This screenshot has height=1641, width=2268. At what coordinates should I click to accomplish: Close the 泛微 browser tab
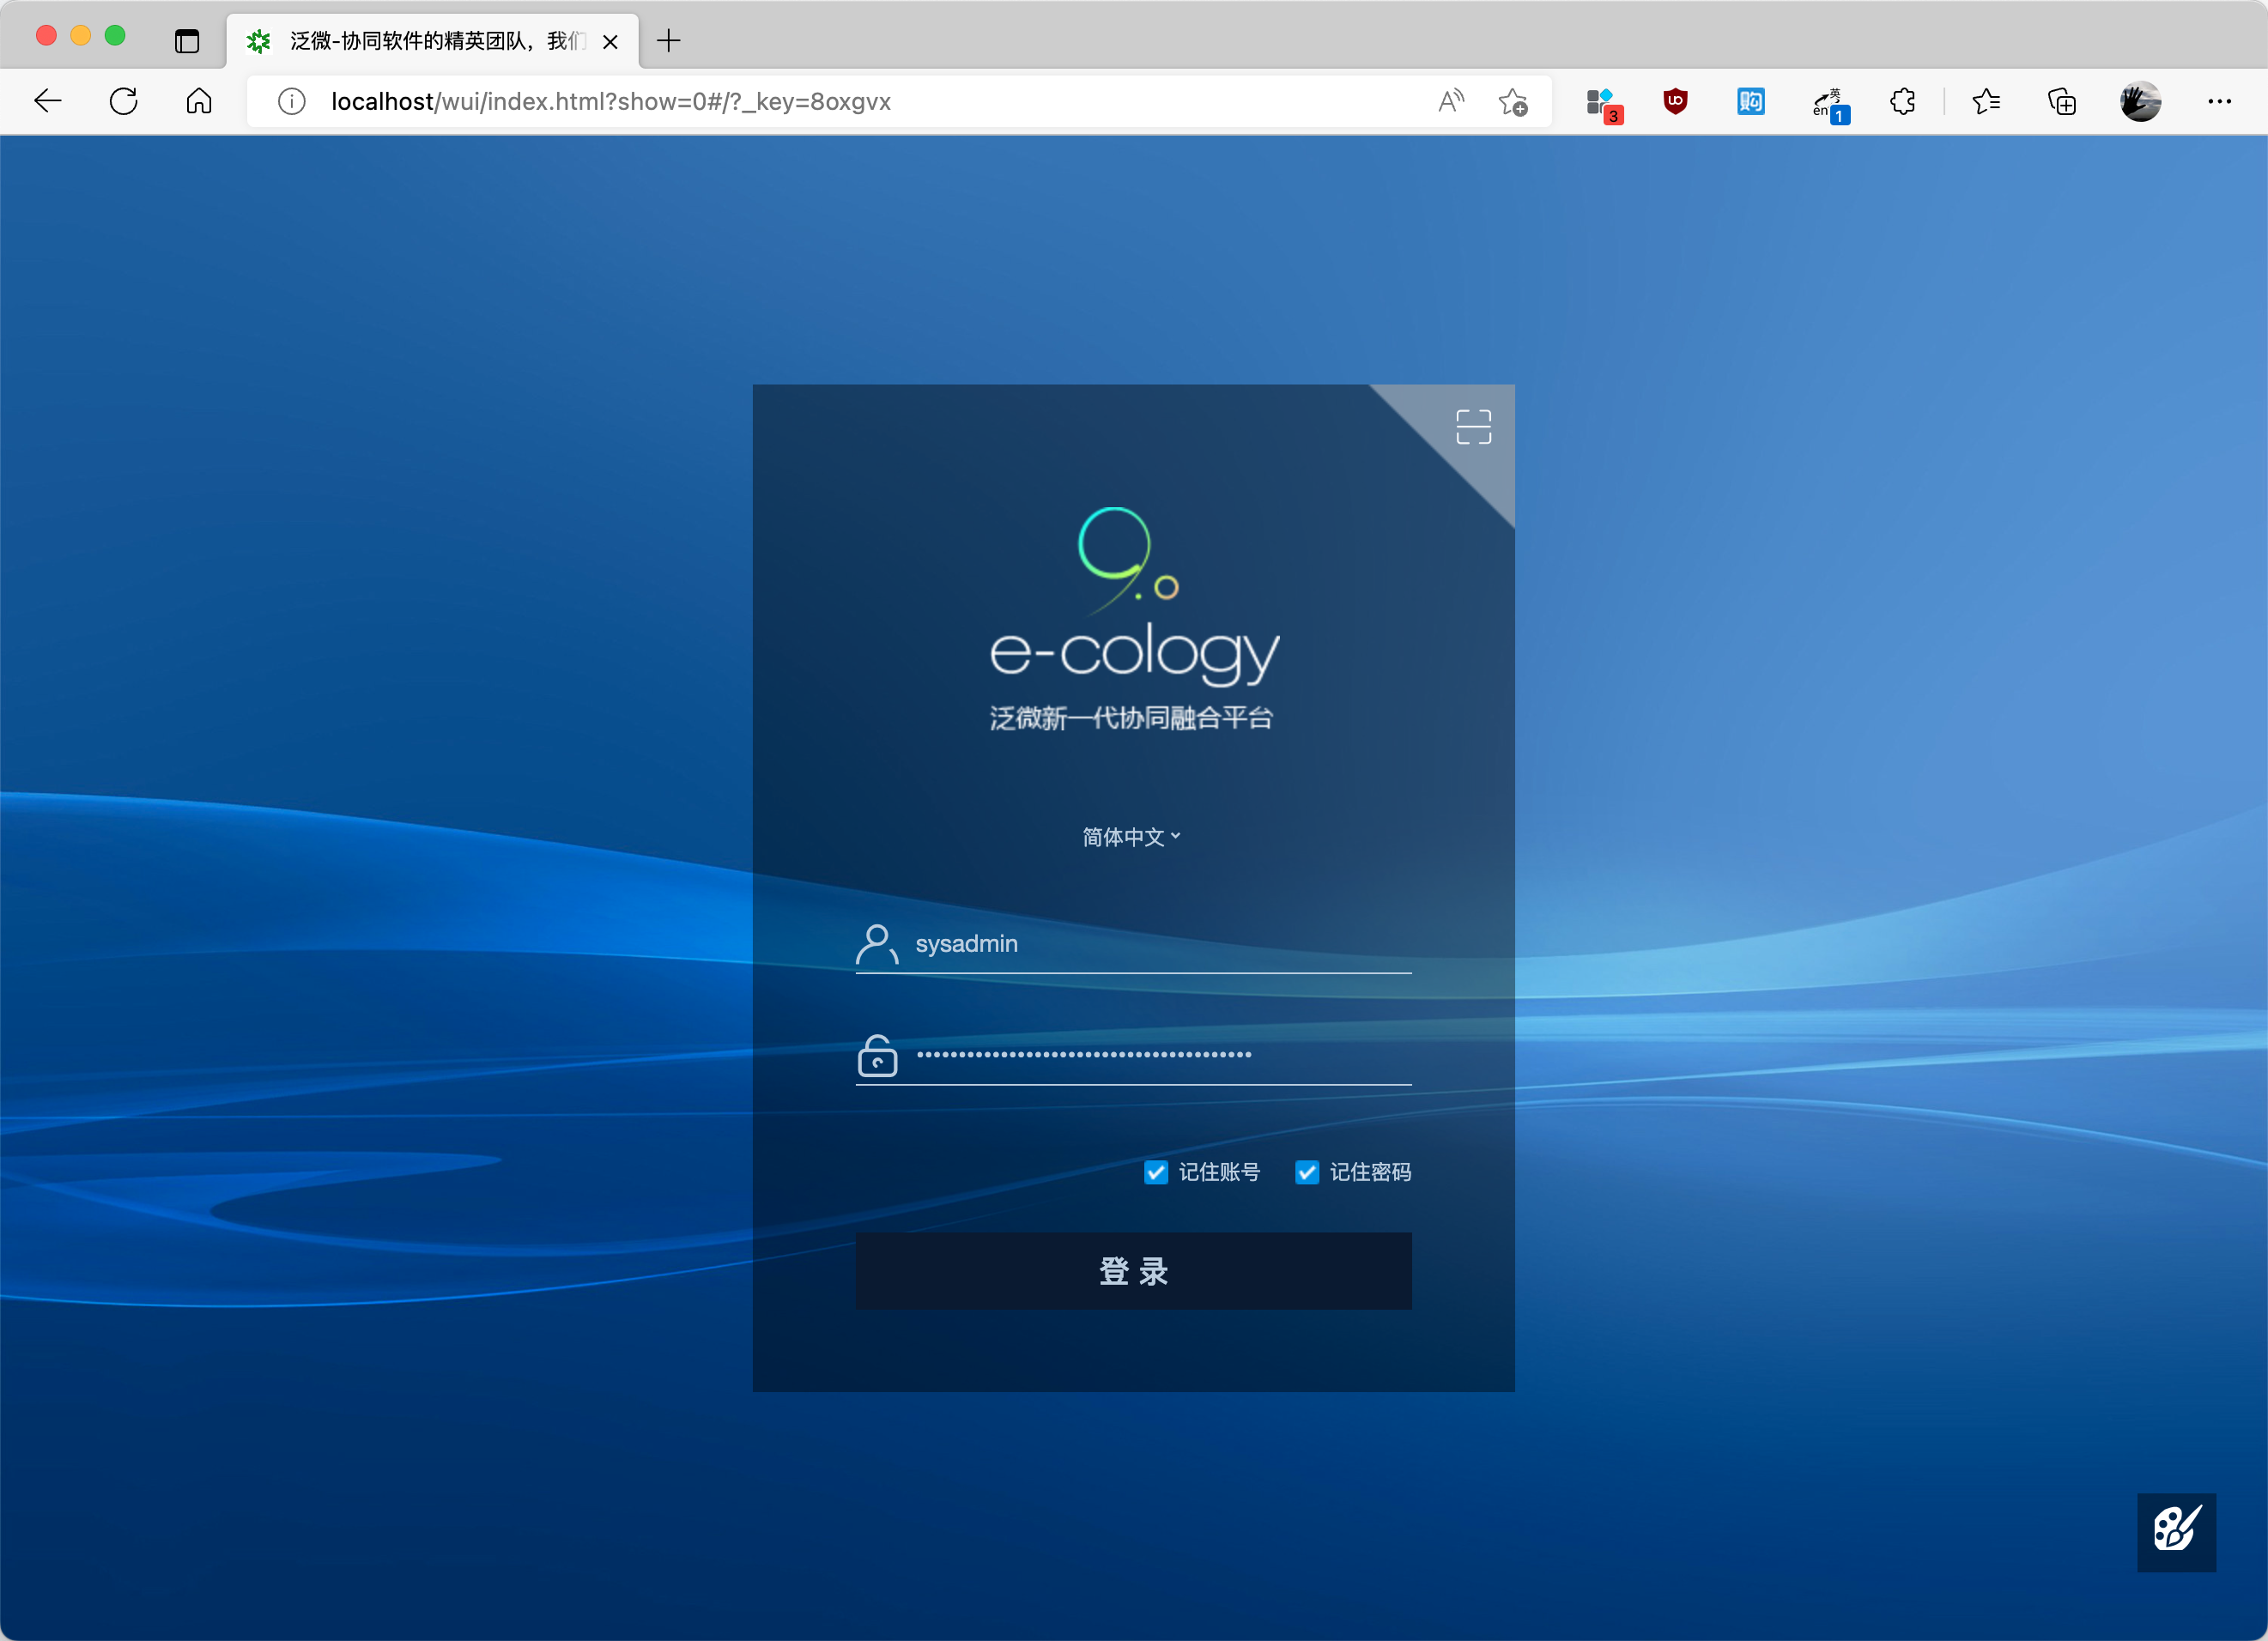(610, 42)
